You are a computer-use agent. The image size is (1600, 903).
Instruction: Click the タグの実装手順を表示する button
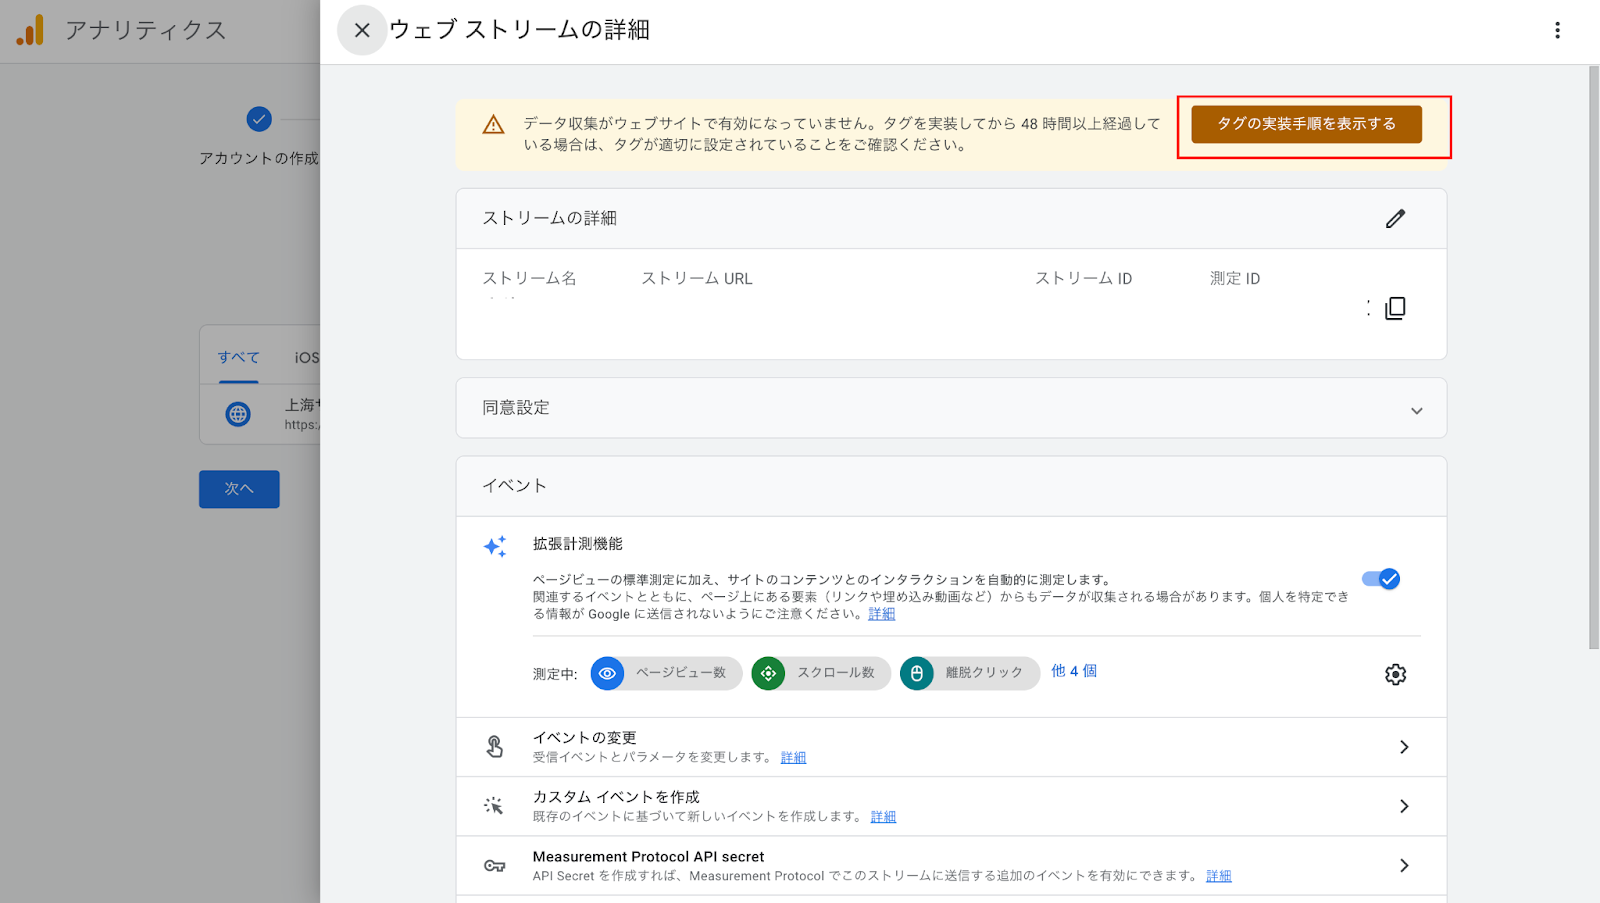click(x=1306, y=124)
